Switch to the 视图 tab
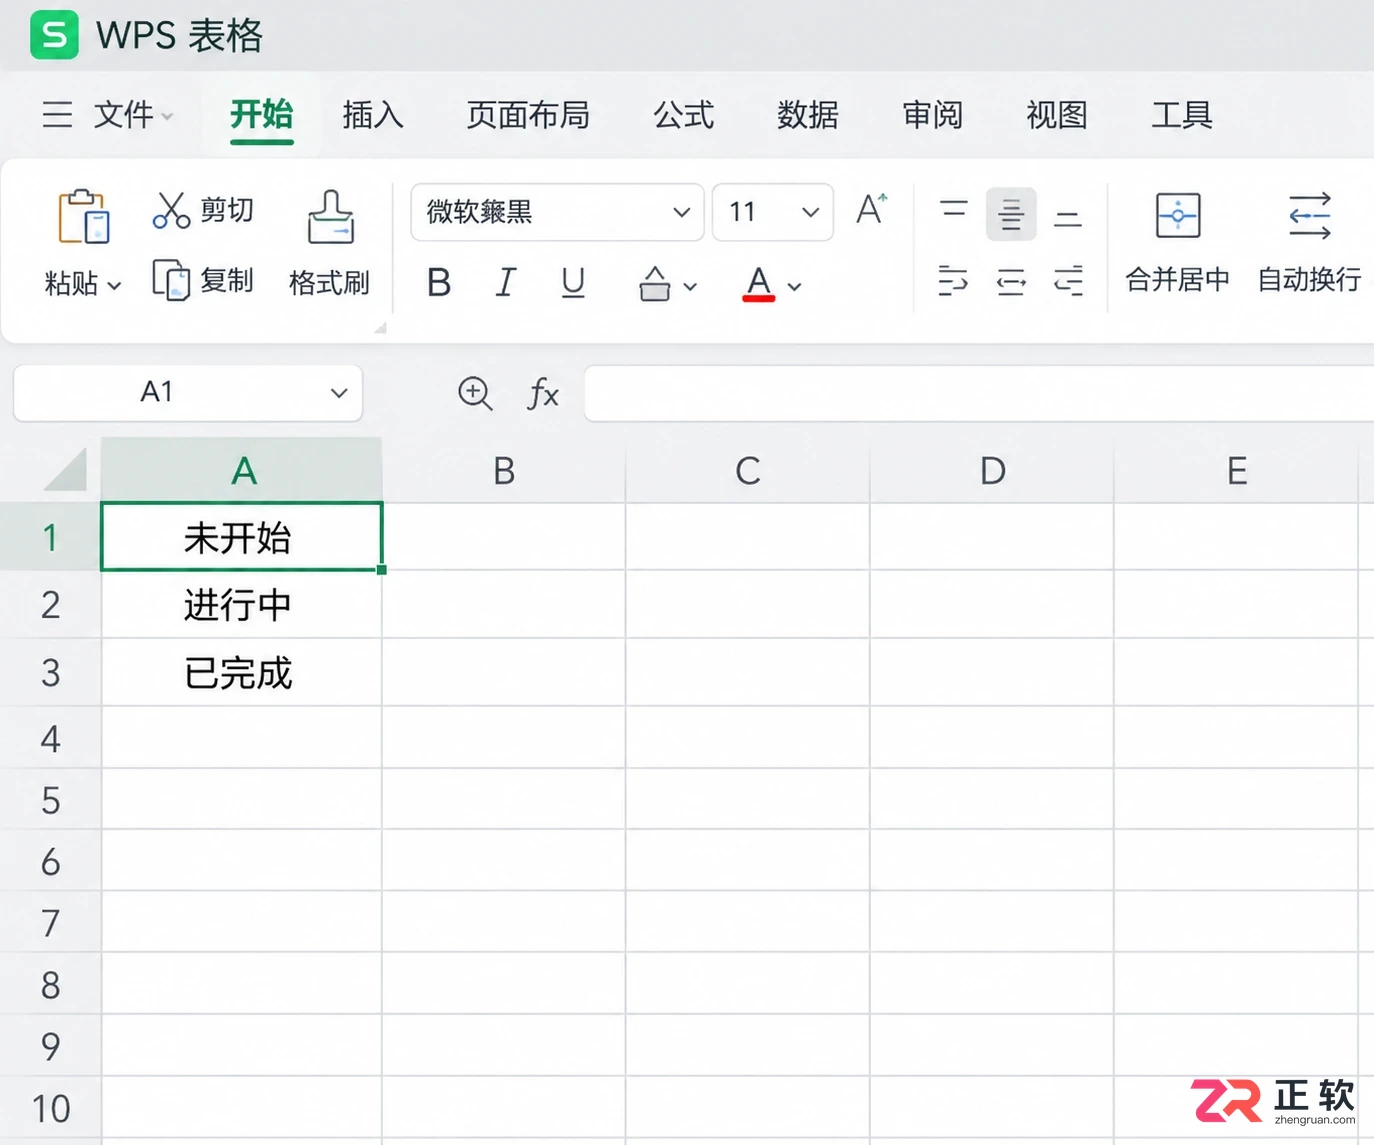Viewport: 1374px width, 1145px height. tap(1057, 115)
